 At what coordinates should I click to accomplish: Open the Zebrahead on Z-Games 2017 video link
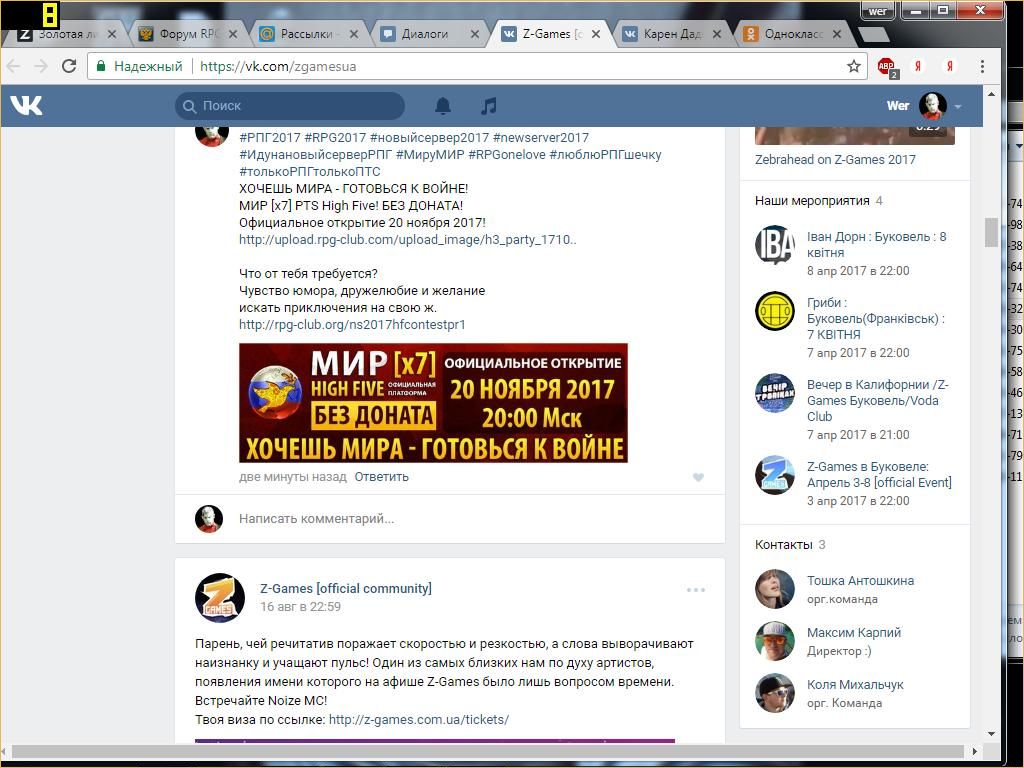pos(835,159)
